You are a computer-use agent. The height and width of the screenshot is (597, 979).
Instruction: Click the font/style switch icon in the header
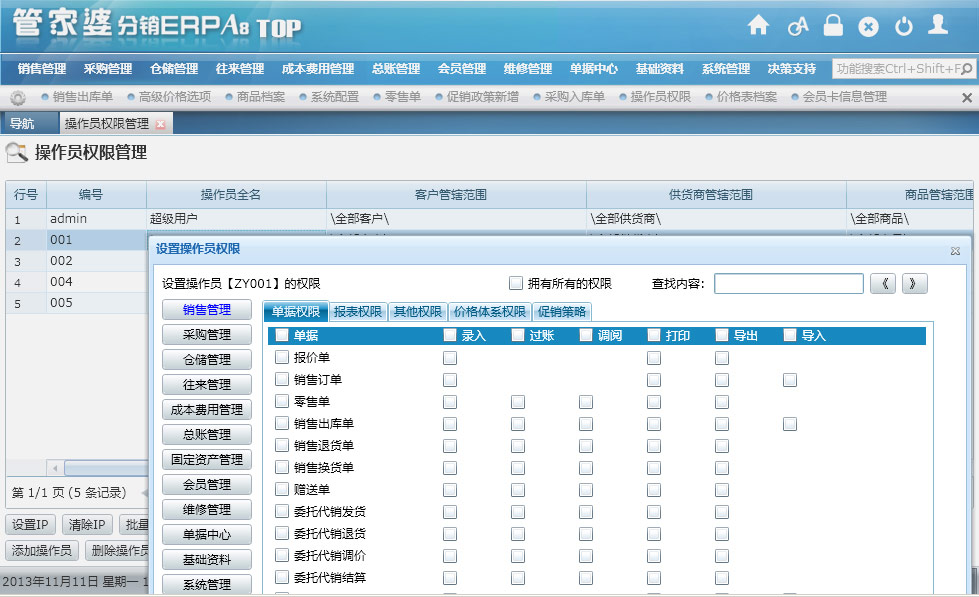797,26
